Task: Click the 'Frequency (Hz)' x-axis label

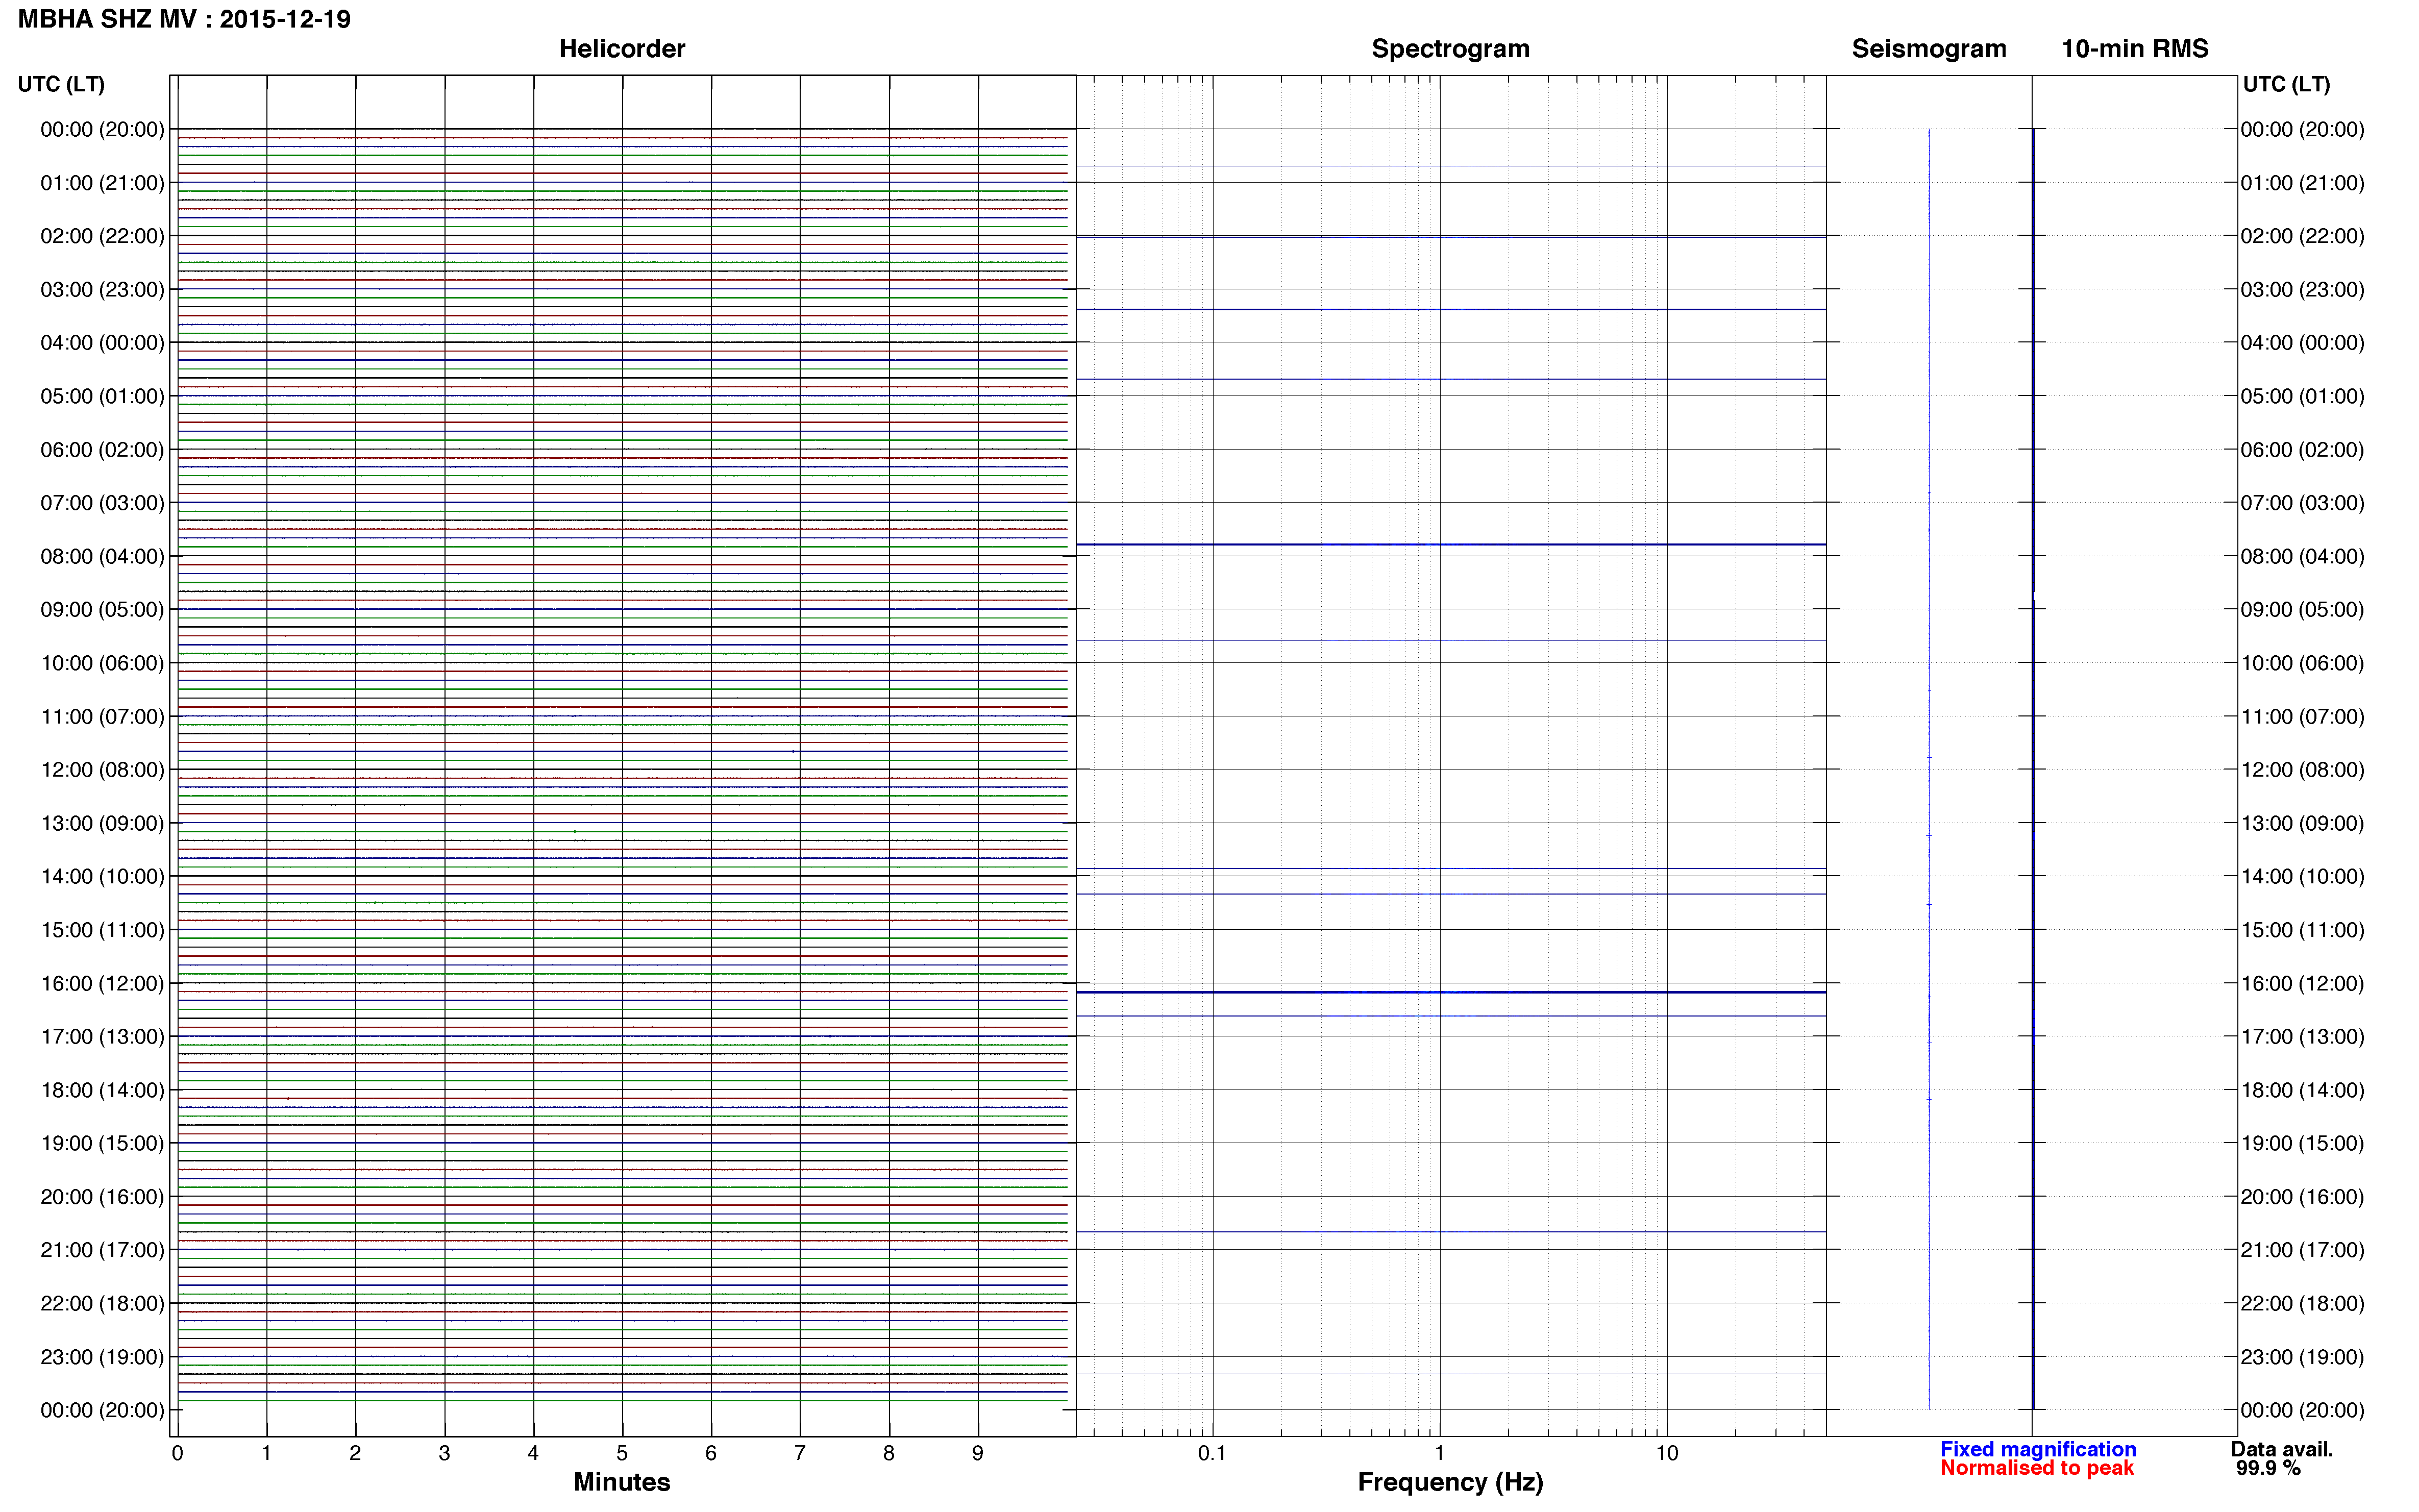Action: point(1450,1482)
